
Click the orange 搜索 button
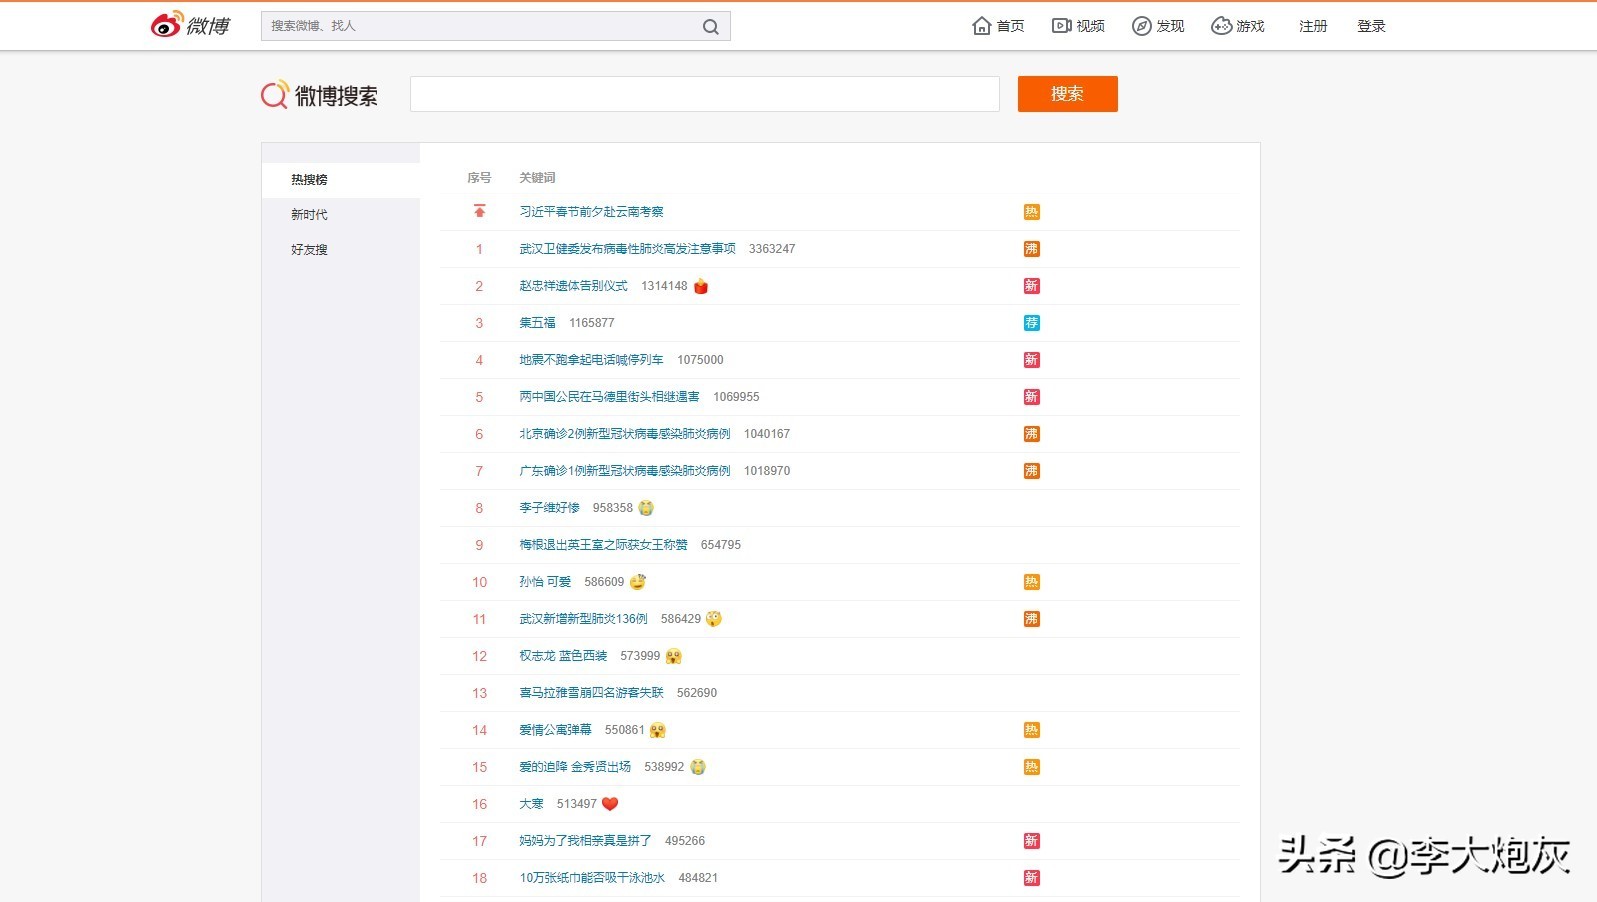(1068, 94)
